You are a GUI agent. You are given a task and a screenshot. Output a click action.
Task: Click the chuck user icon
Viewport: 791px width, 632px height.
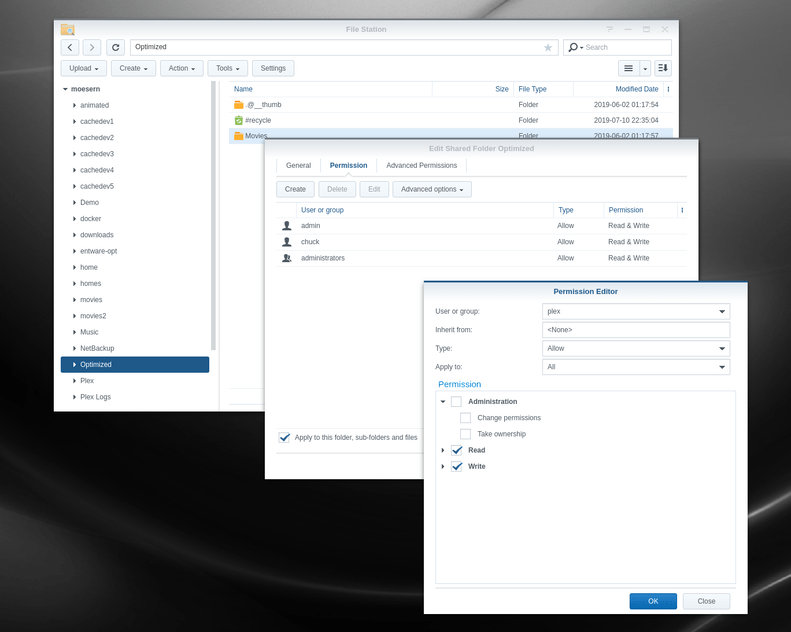click(287, 242)
